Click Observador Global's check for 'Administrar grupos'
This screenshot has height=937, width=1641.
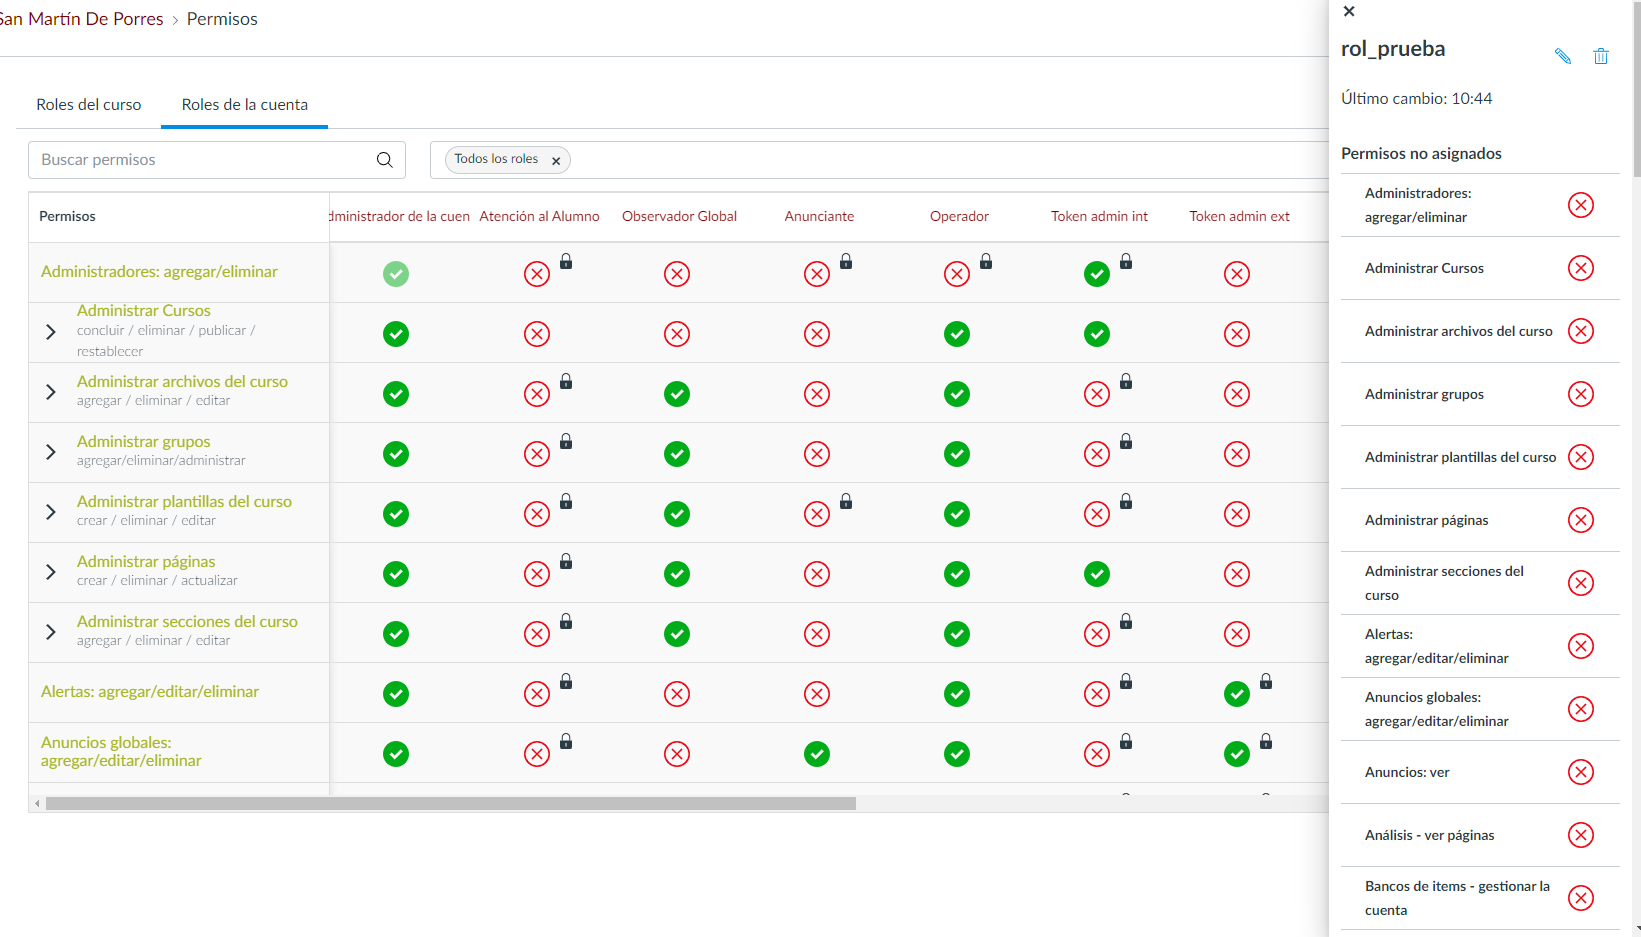pos(677,454)
